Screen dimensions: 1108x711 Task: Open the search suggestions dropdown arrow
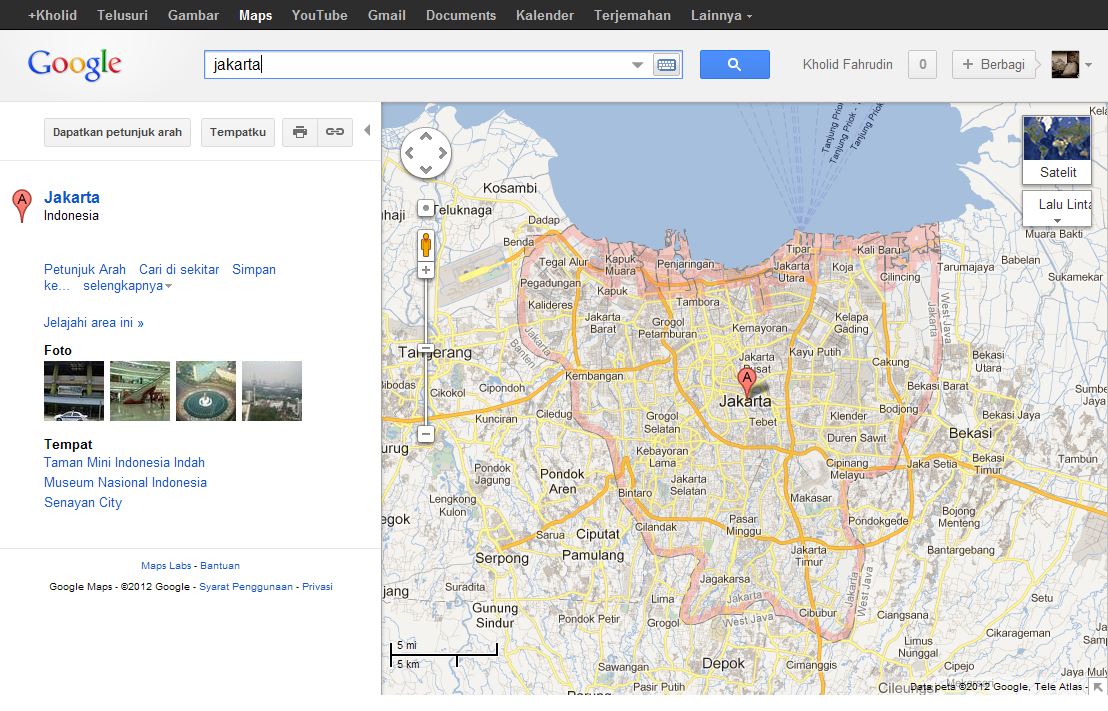click(x=637, y=63)
